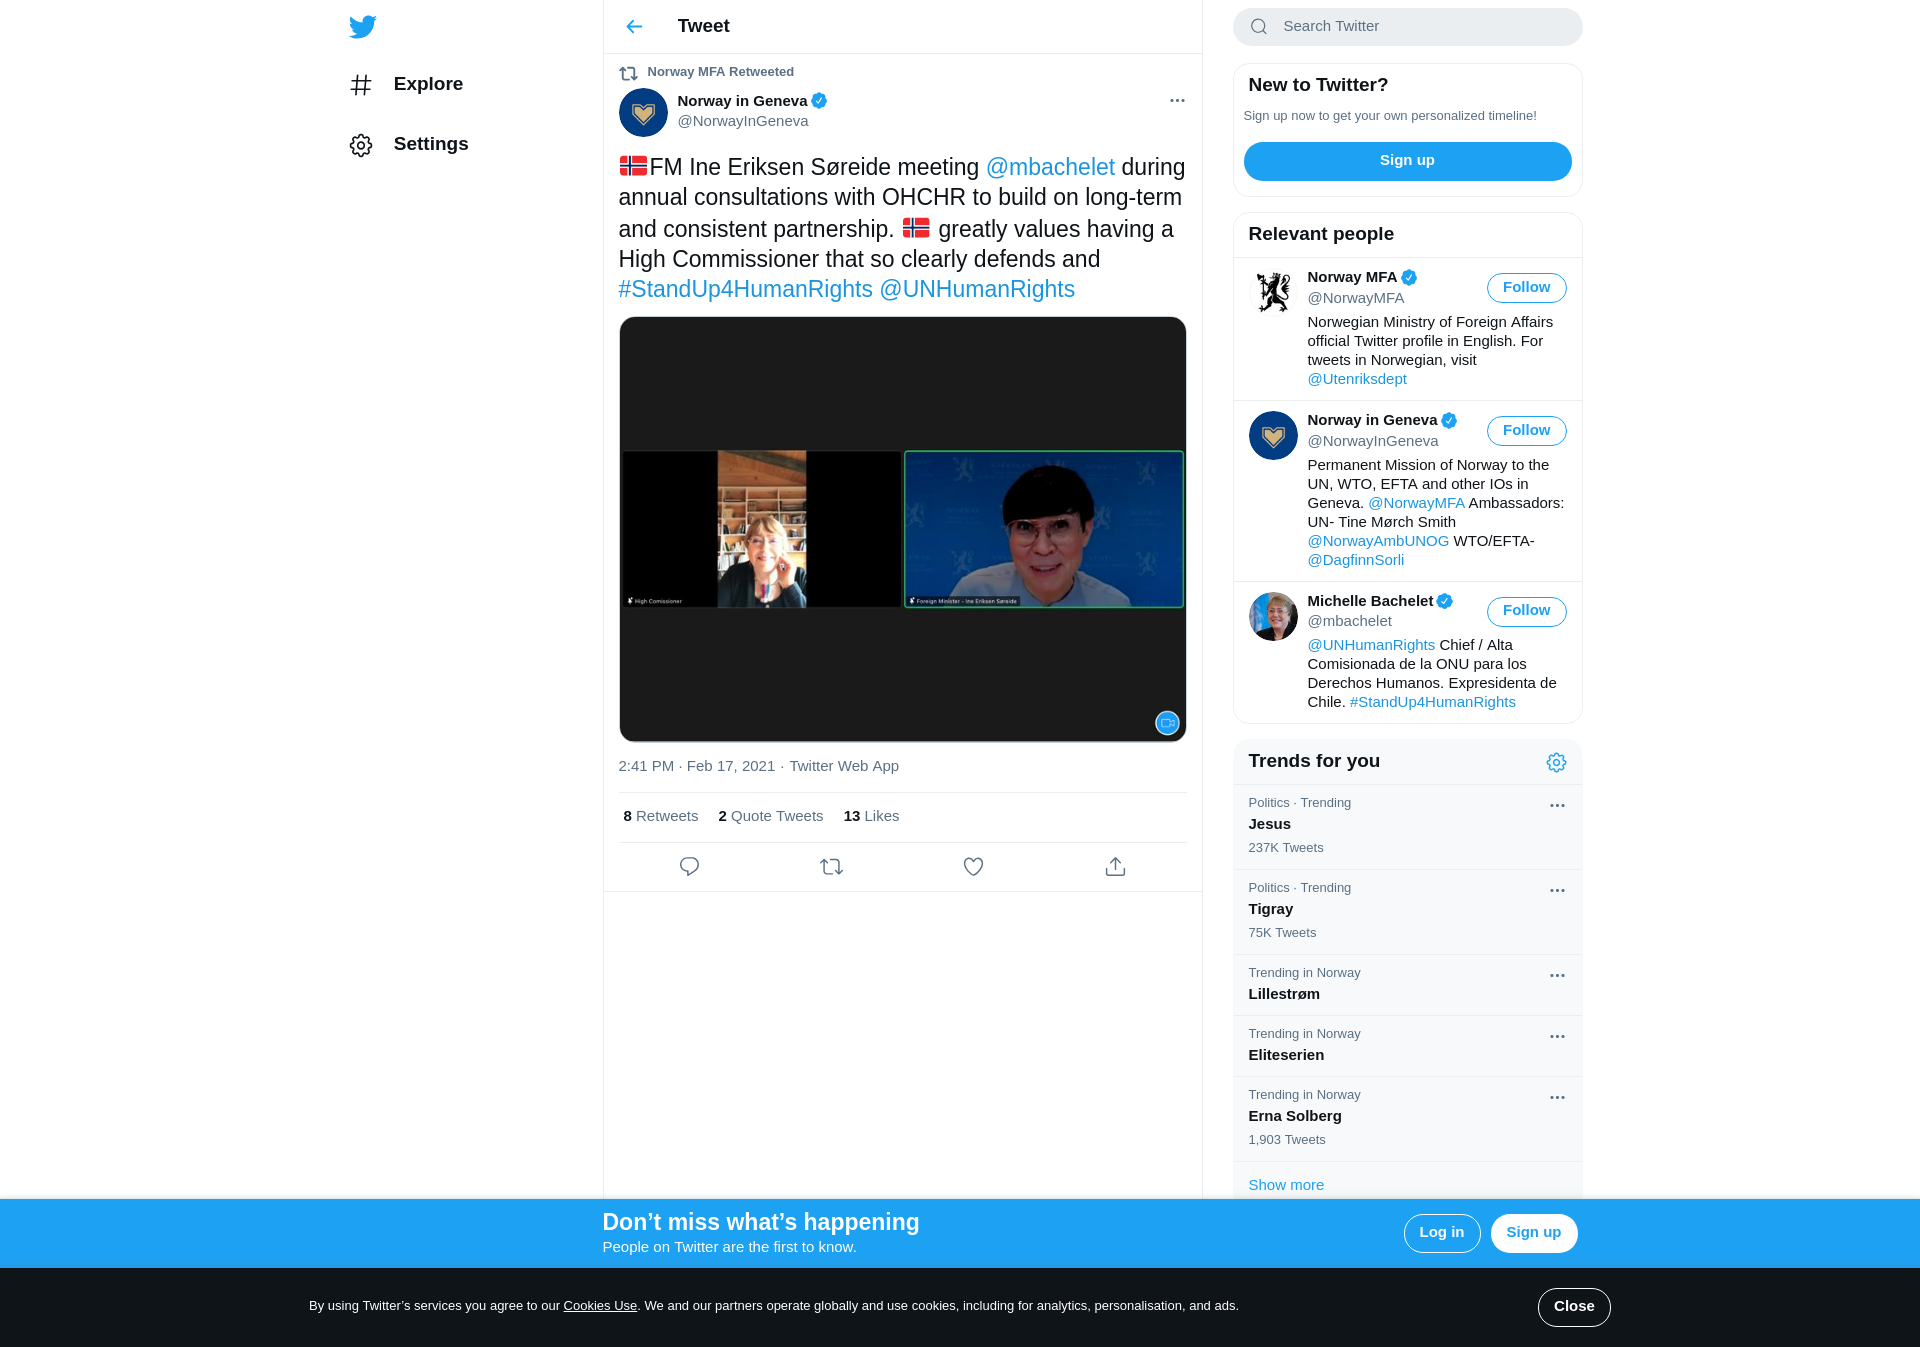
Task: Open the tweet's three-dot more menu
Action: pos(1177,101)
